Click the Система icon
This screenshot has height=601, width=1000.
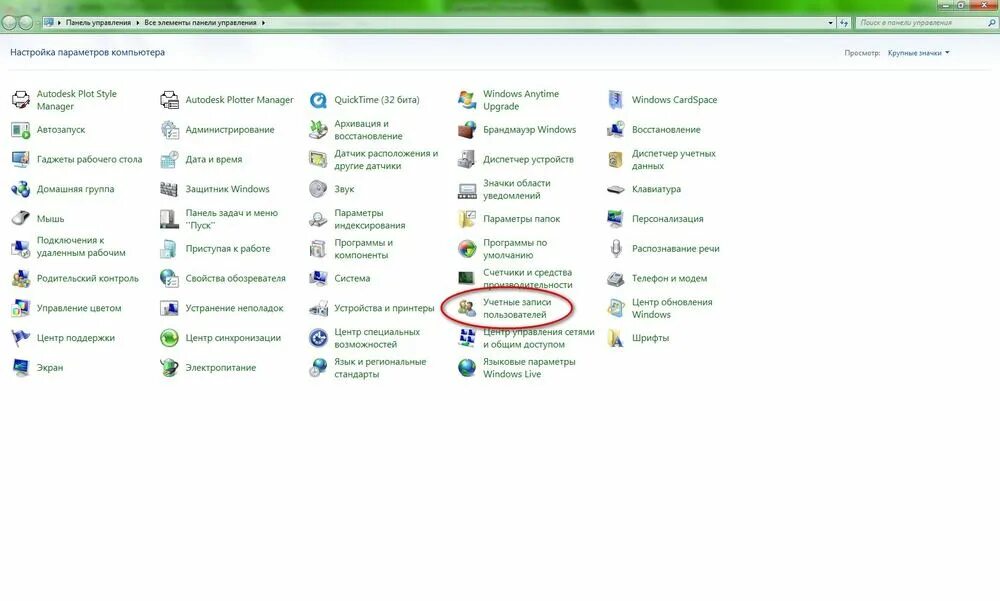coord(318,278)
